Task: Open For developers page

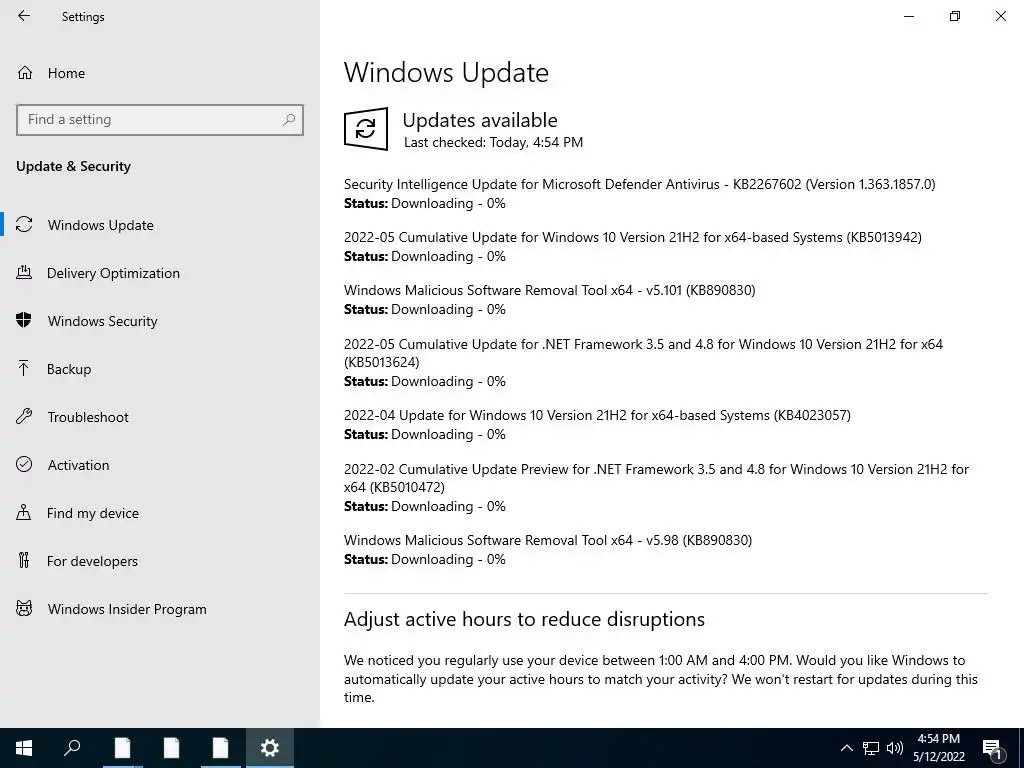Action: coord(92,561)
